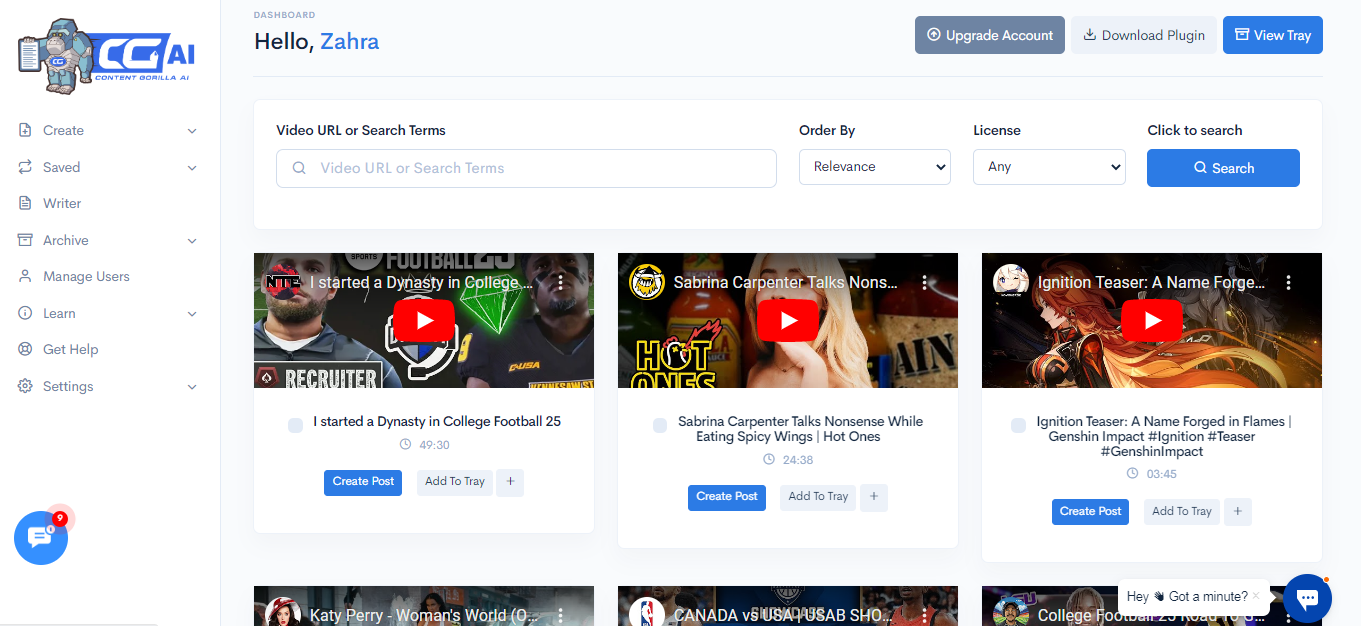Click the Content Gorilla AI logo
The image size is (1361, 626).
104,56
